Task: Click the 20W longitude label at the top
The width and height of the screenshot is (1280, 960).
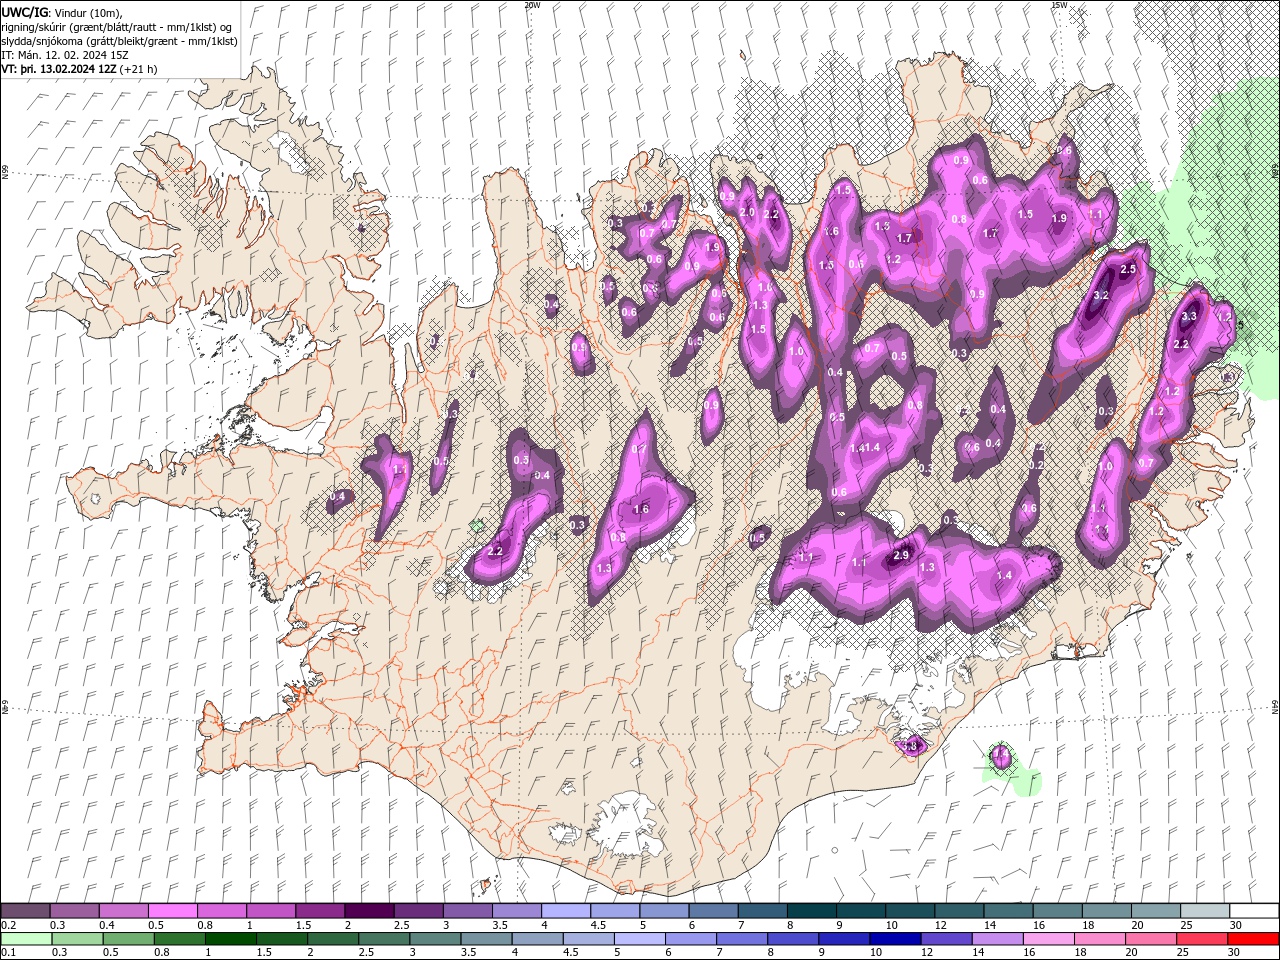Action: coord(532,5)
